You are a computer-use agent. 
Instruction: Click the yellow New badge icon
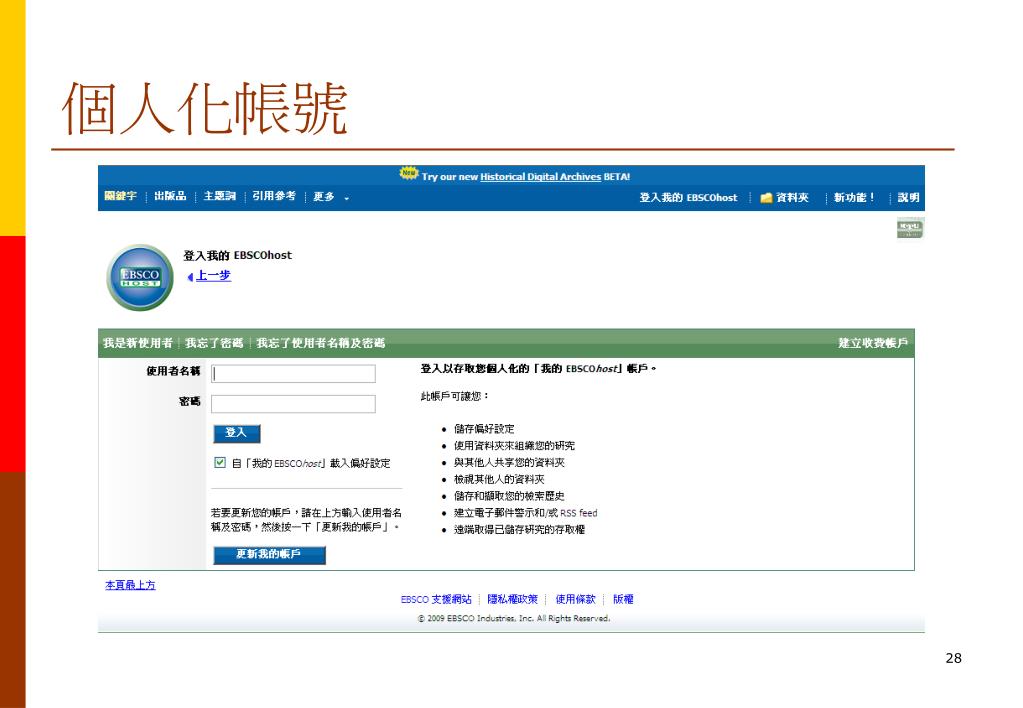click(408, 173)
